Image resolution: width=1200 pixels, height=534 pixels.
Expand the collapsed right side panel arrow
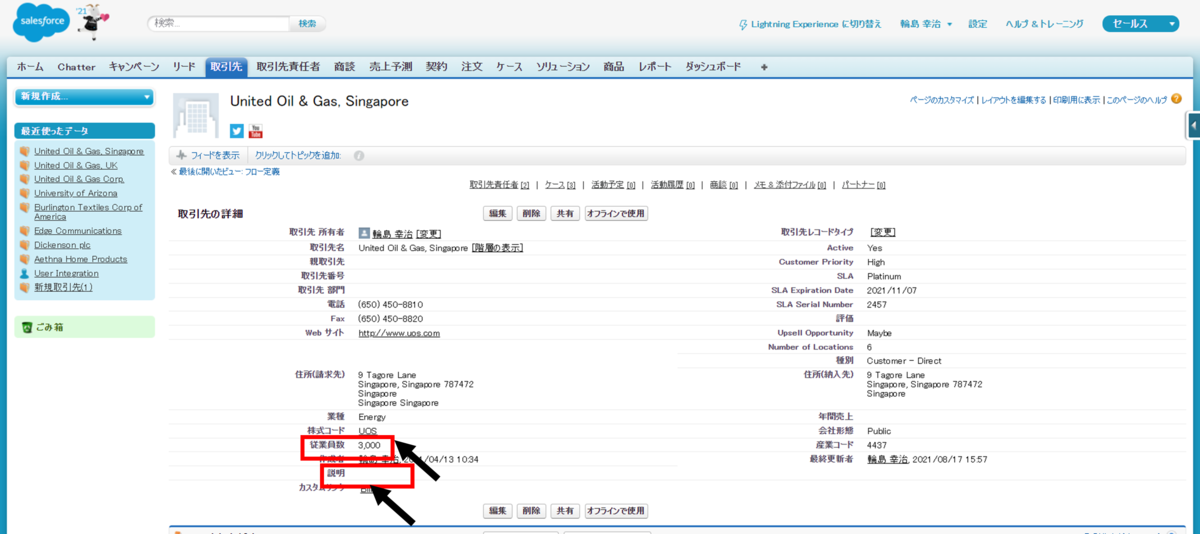pos(1194,125)
